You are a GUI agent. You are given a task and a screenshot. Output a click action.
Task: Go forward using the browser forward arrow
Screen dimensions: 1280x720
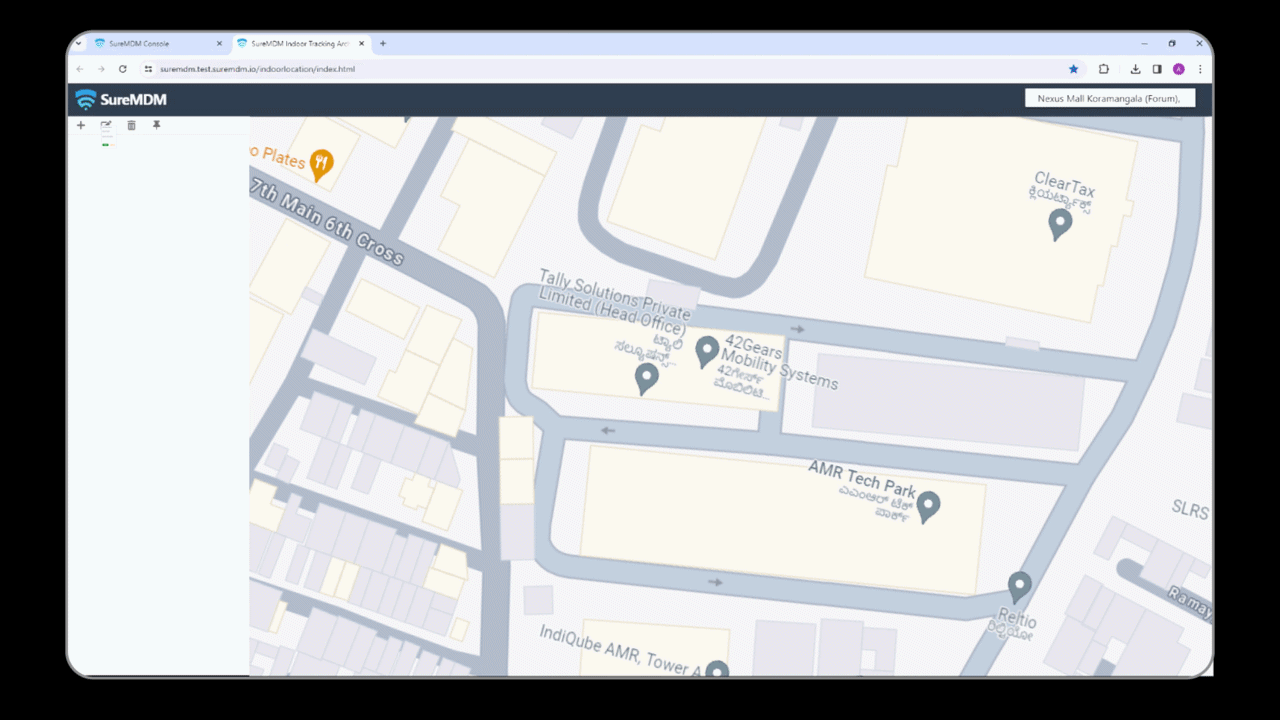(x=101, y=69)
